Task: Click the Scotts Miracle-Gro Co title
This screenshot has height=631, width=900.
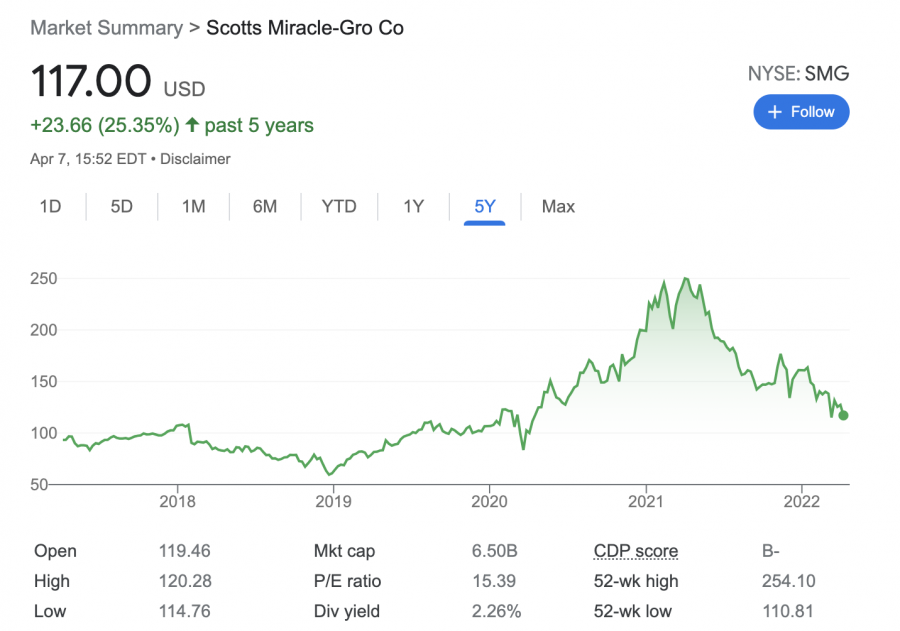Action: click(305, 28)
